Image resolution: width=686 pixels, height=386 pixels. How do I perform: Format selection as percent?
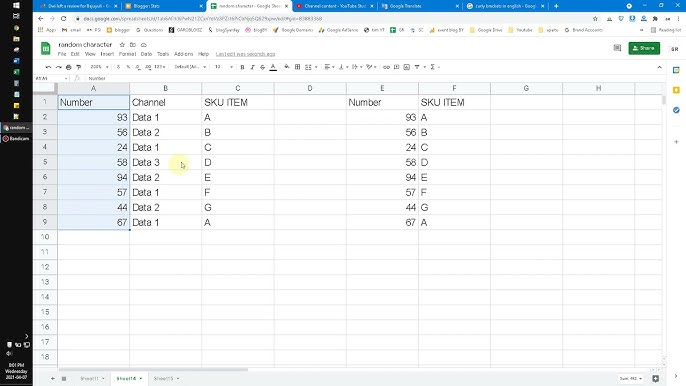[x=128, y=67]
